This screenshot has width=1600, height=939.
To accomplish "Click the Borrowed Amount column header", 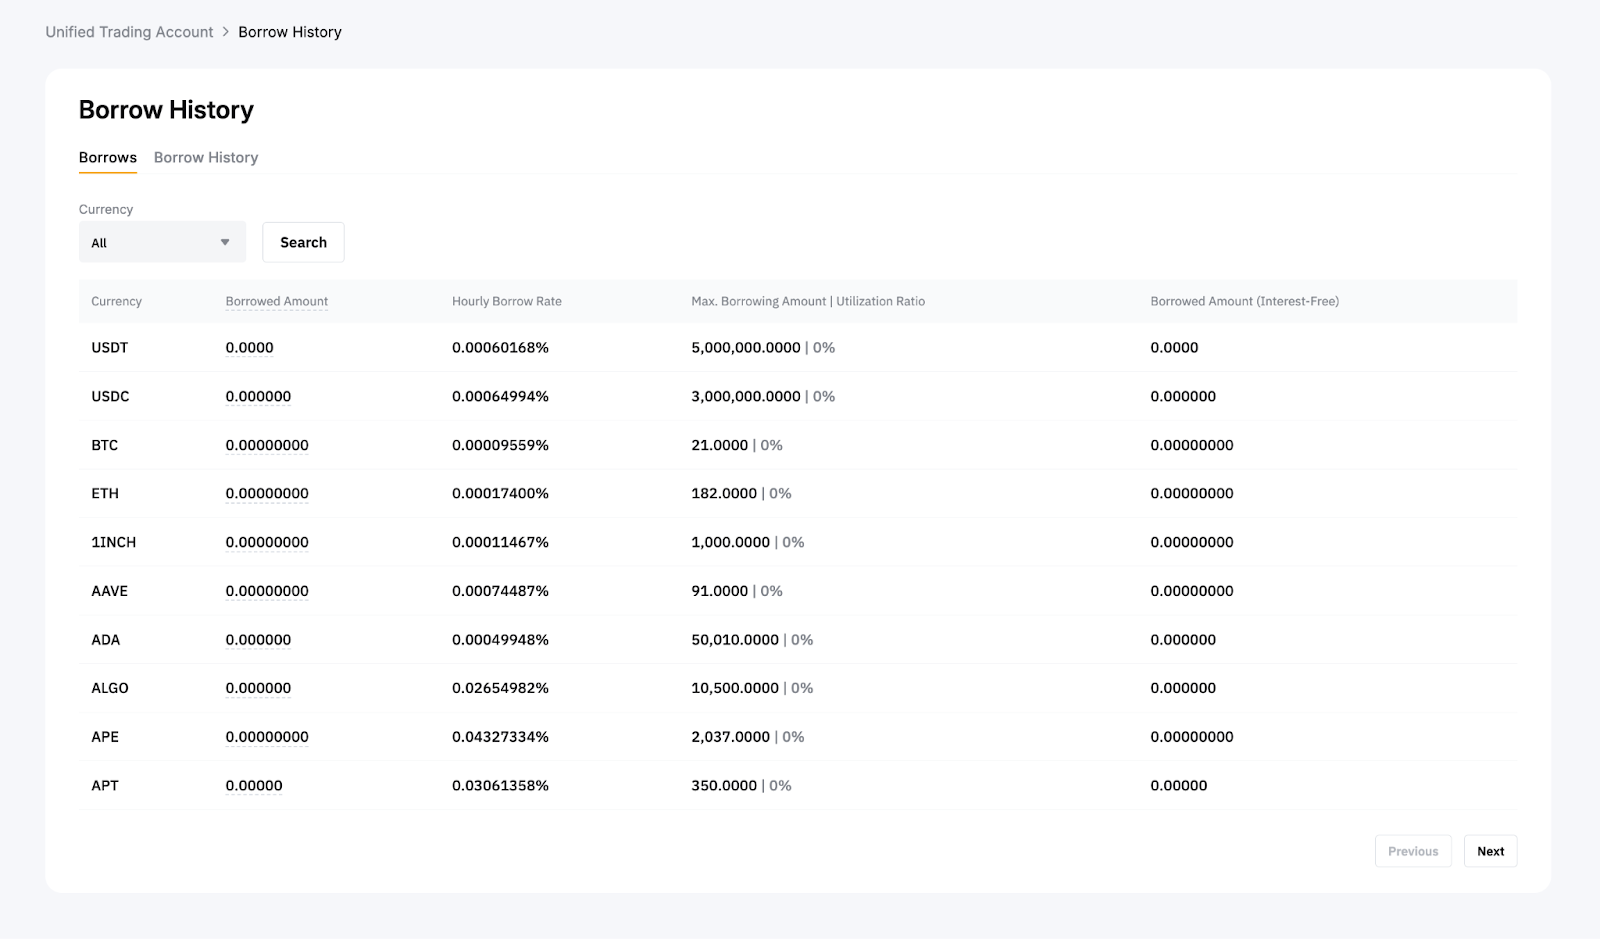I will pyautogui.click(x=277, y=301).
